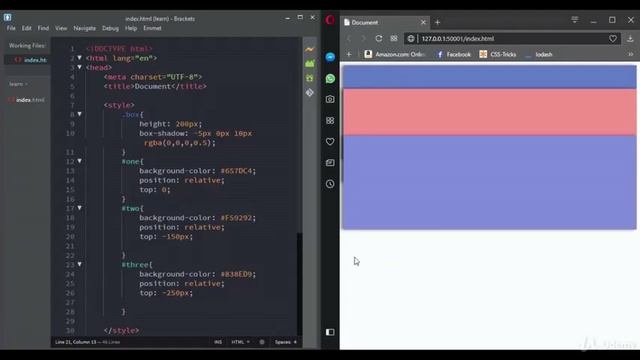Viewport: 640px width, 360px height.
Task: Collapse the html tag fold arrow on line 2
Action: coord(80,58)
